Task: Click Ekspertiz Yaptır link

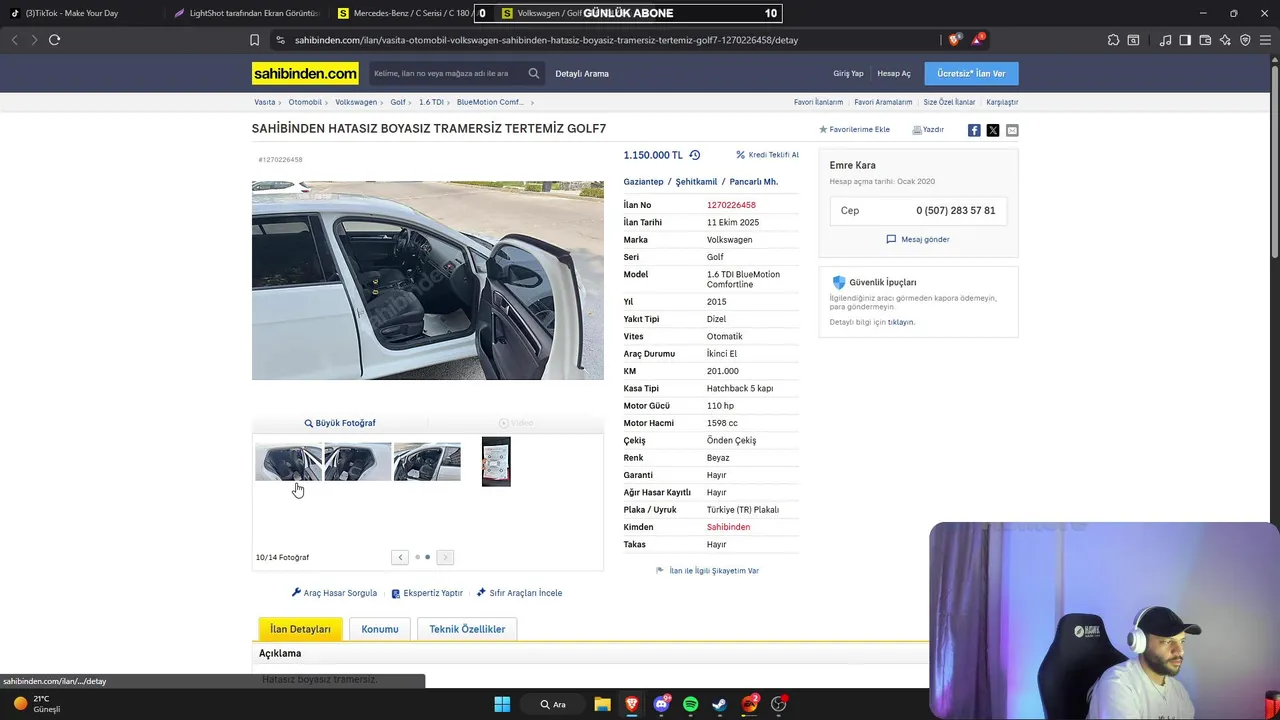Action: 427,593
